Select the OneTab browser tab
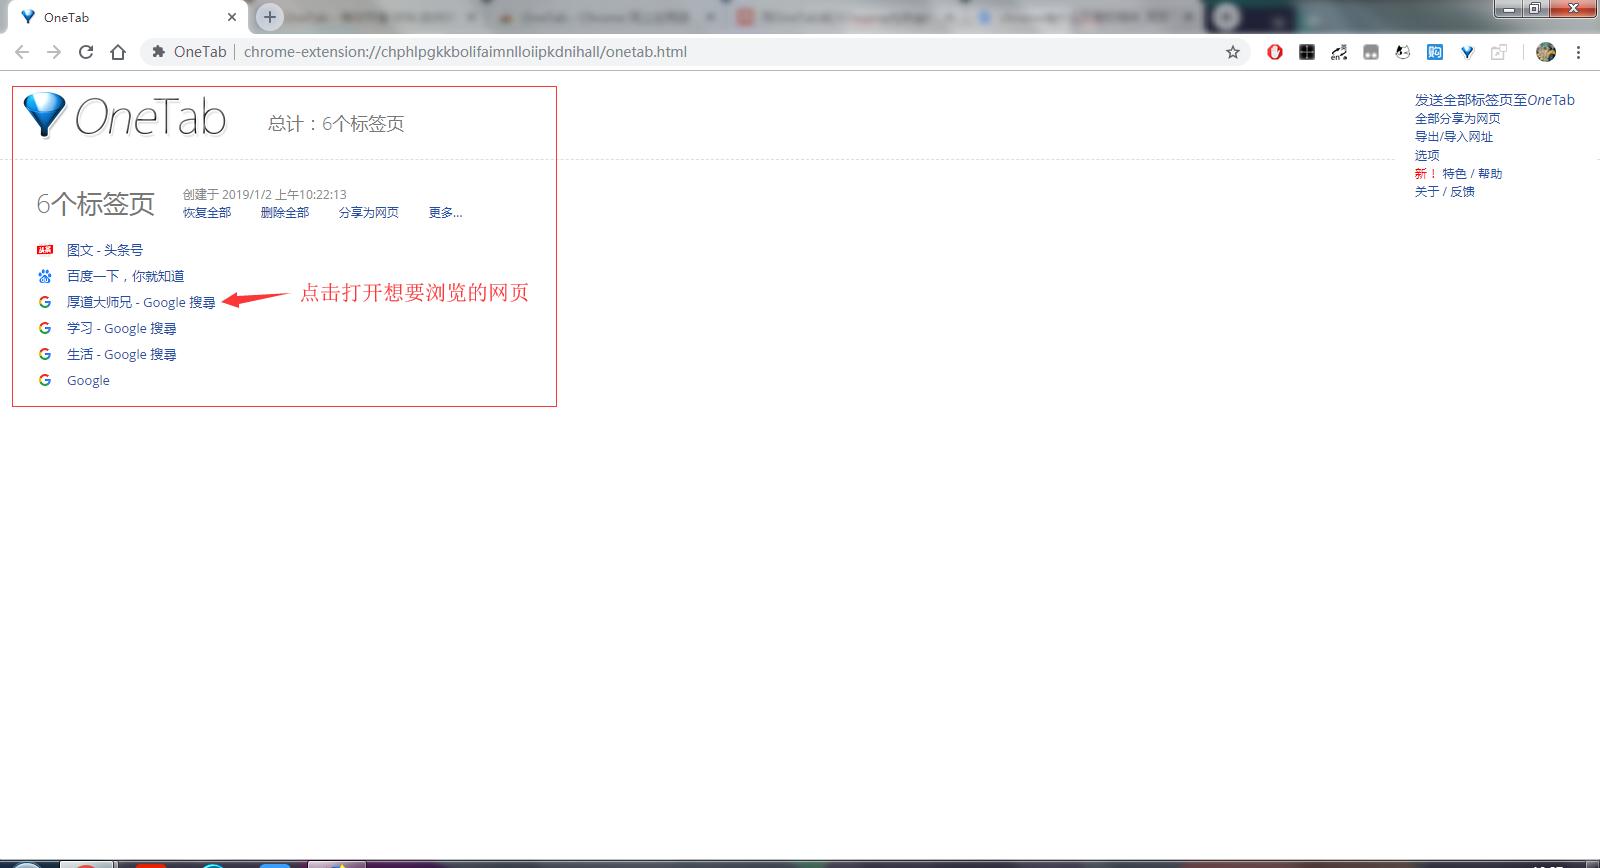 coord(120,17)
